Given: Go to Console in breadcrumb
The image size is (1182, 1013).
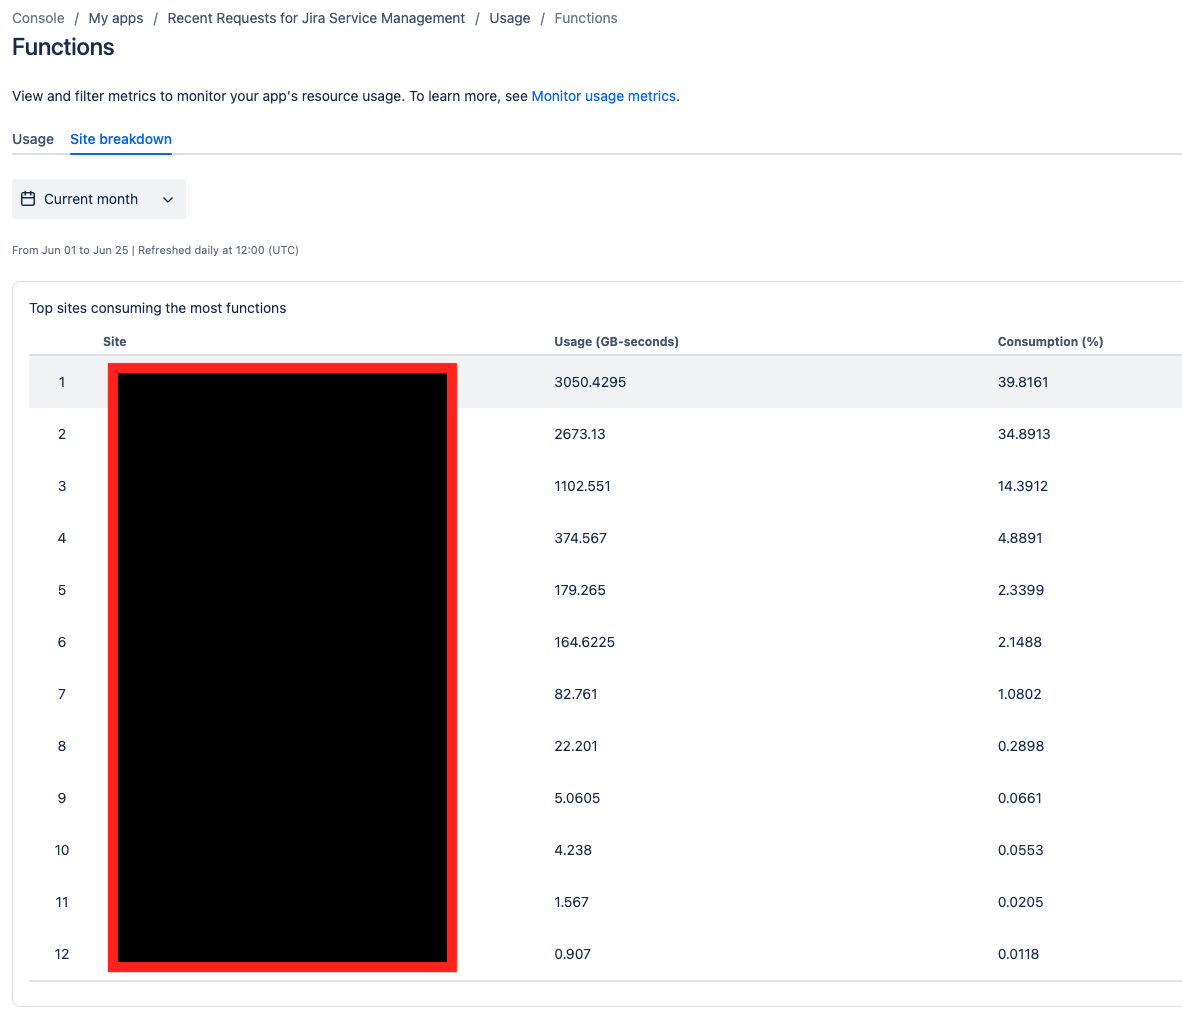Looking at the screenshot, I should click(x=38, y=18).
